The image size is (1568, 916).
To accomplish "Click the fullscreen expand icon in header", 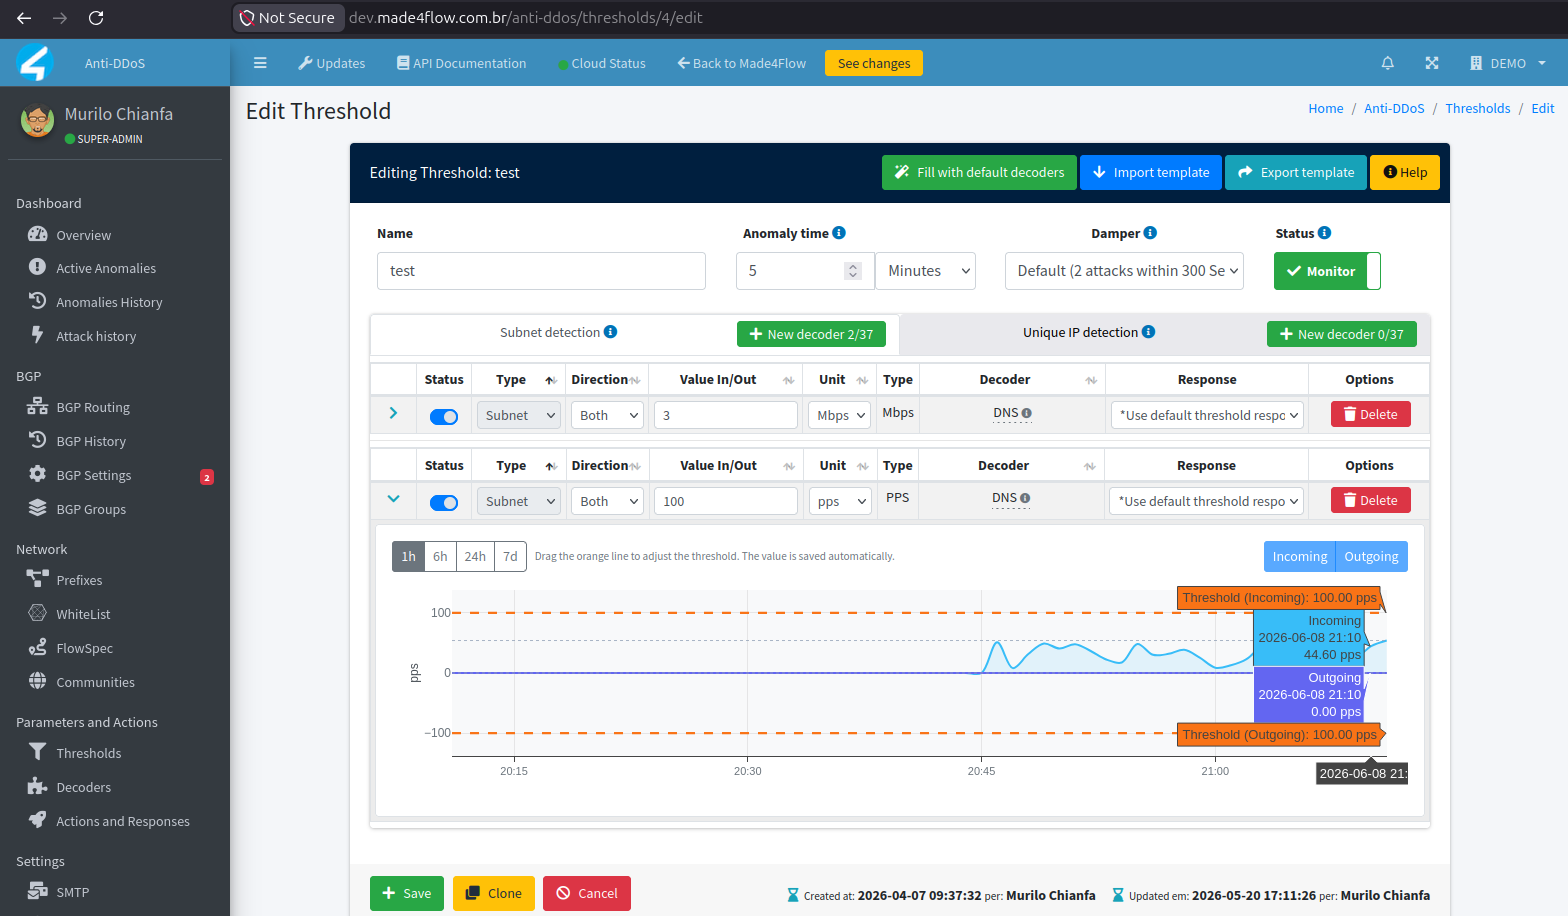I will click(x=1432, y=63).
